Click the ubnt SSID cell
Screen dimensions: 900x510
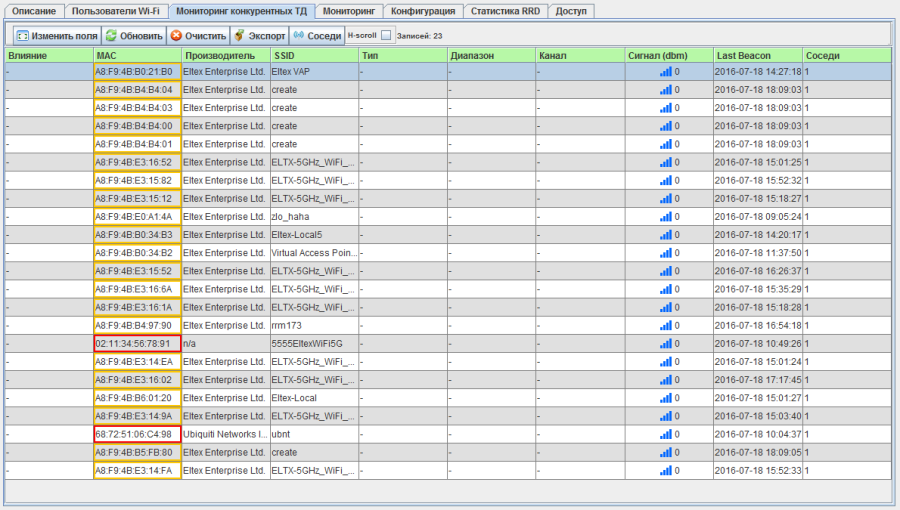point(315,434)
